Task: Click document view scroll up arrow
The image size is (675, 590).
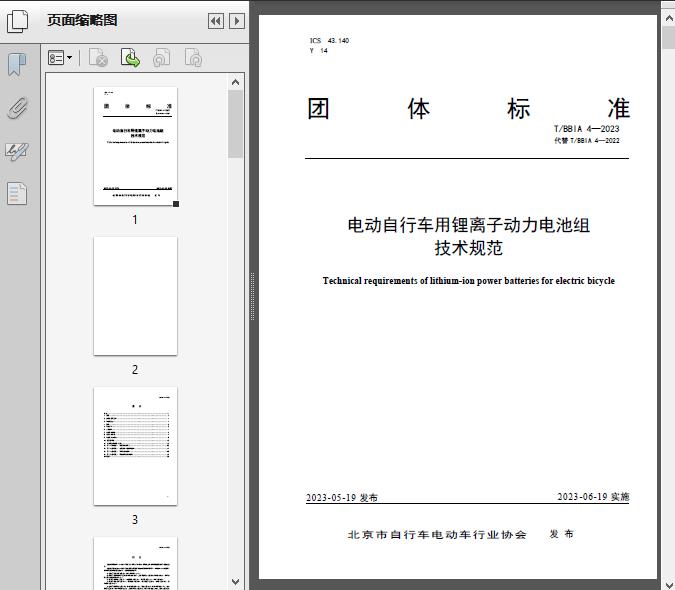Action: tap(669, 19)
